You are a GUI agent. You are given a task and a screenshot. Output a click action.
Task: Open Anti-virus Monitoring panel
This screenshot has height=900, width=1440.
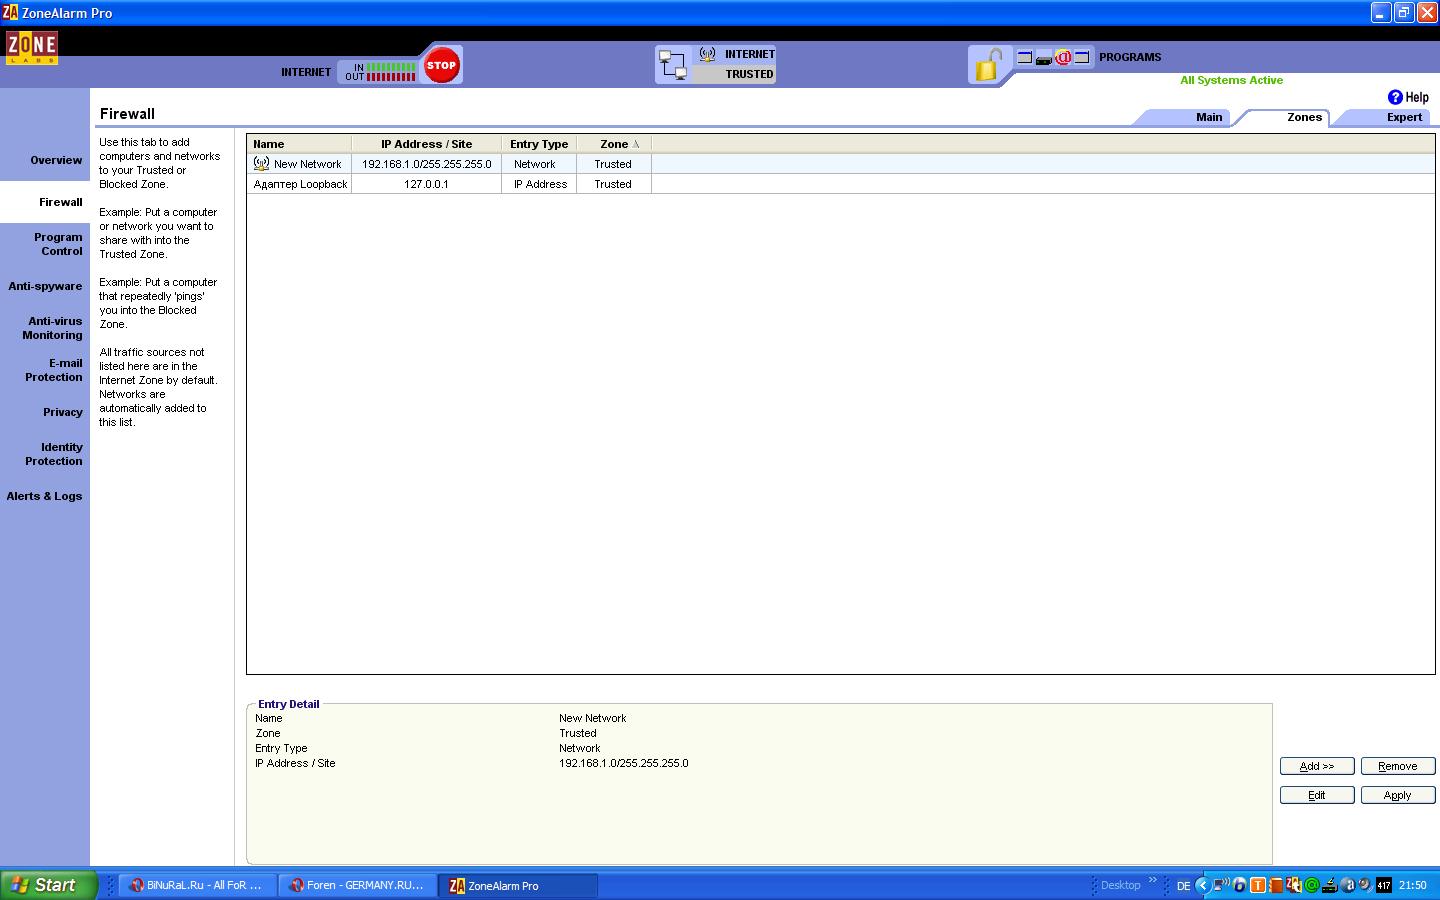52,328
